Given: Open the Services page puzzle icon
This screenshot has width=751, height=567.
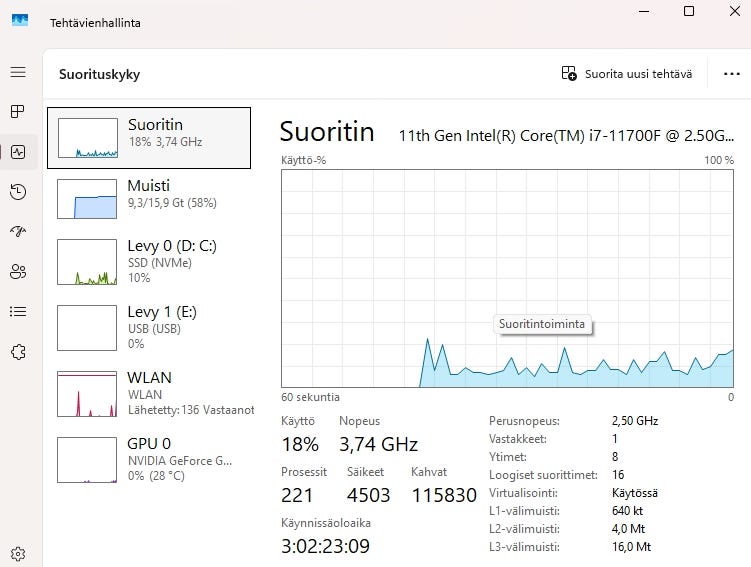Looking at the screenshot, I should (17, 351).
